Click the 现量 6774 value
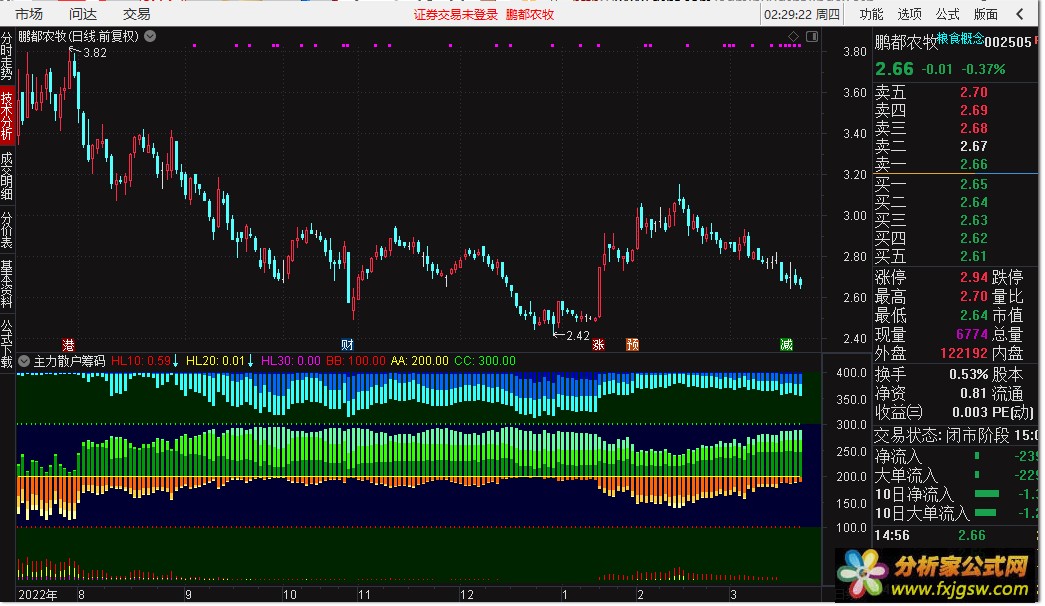 (x=972, y=334)
